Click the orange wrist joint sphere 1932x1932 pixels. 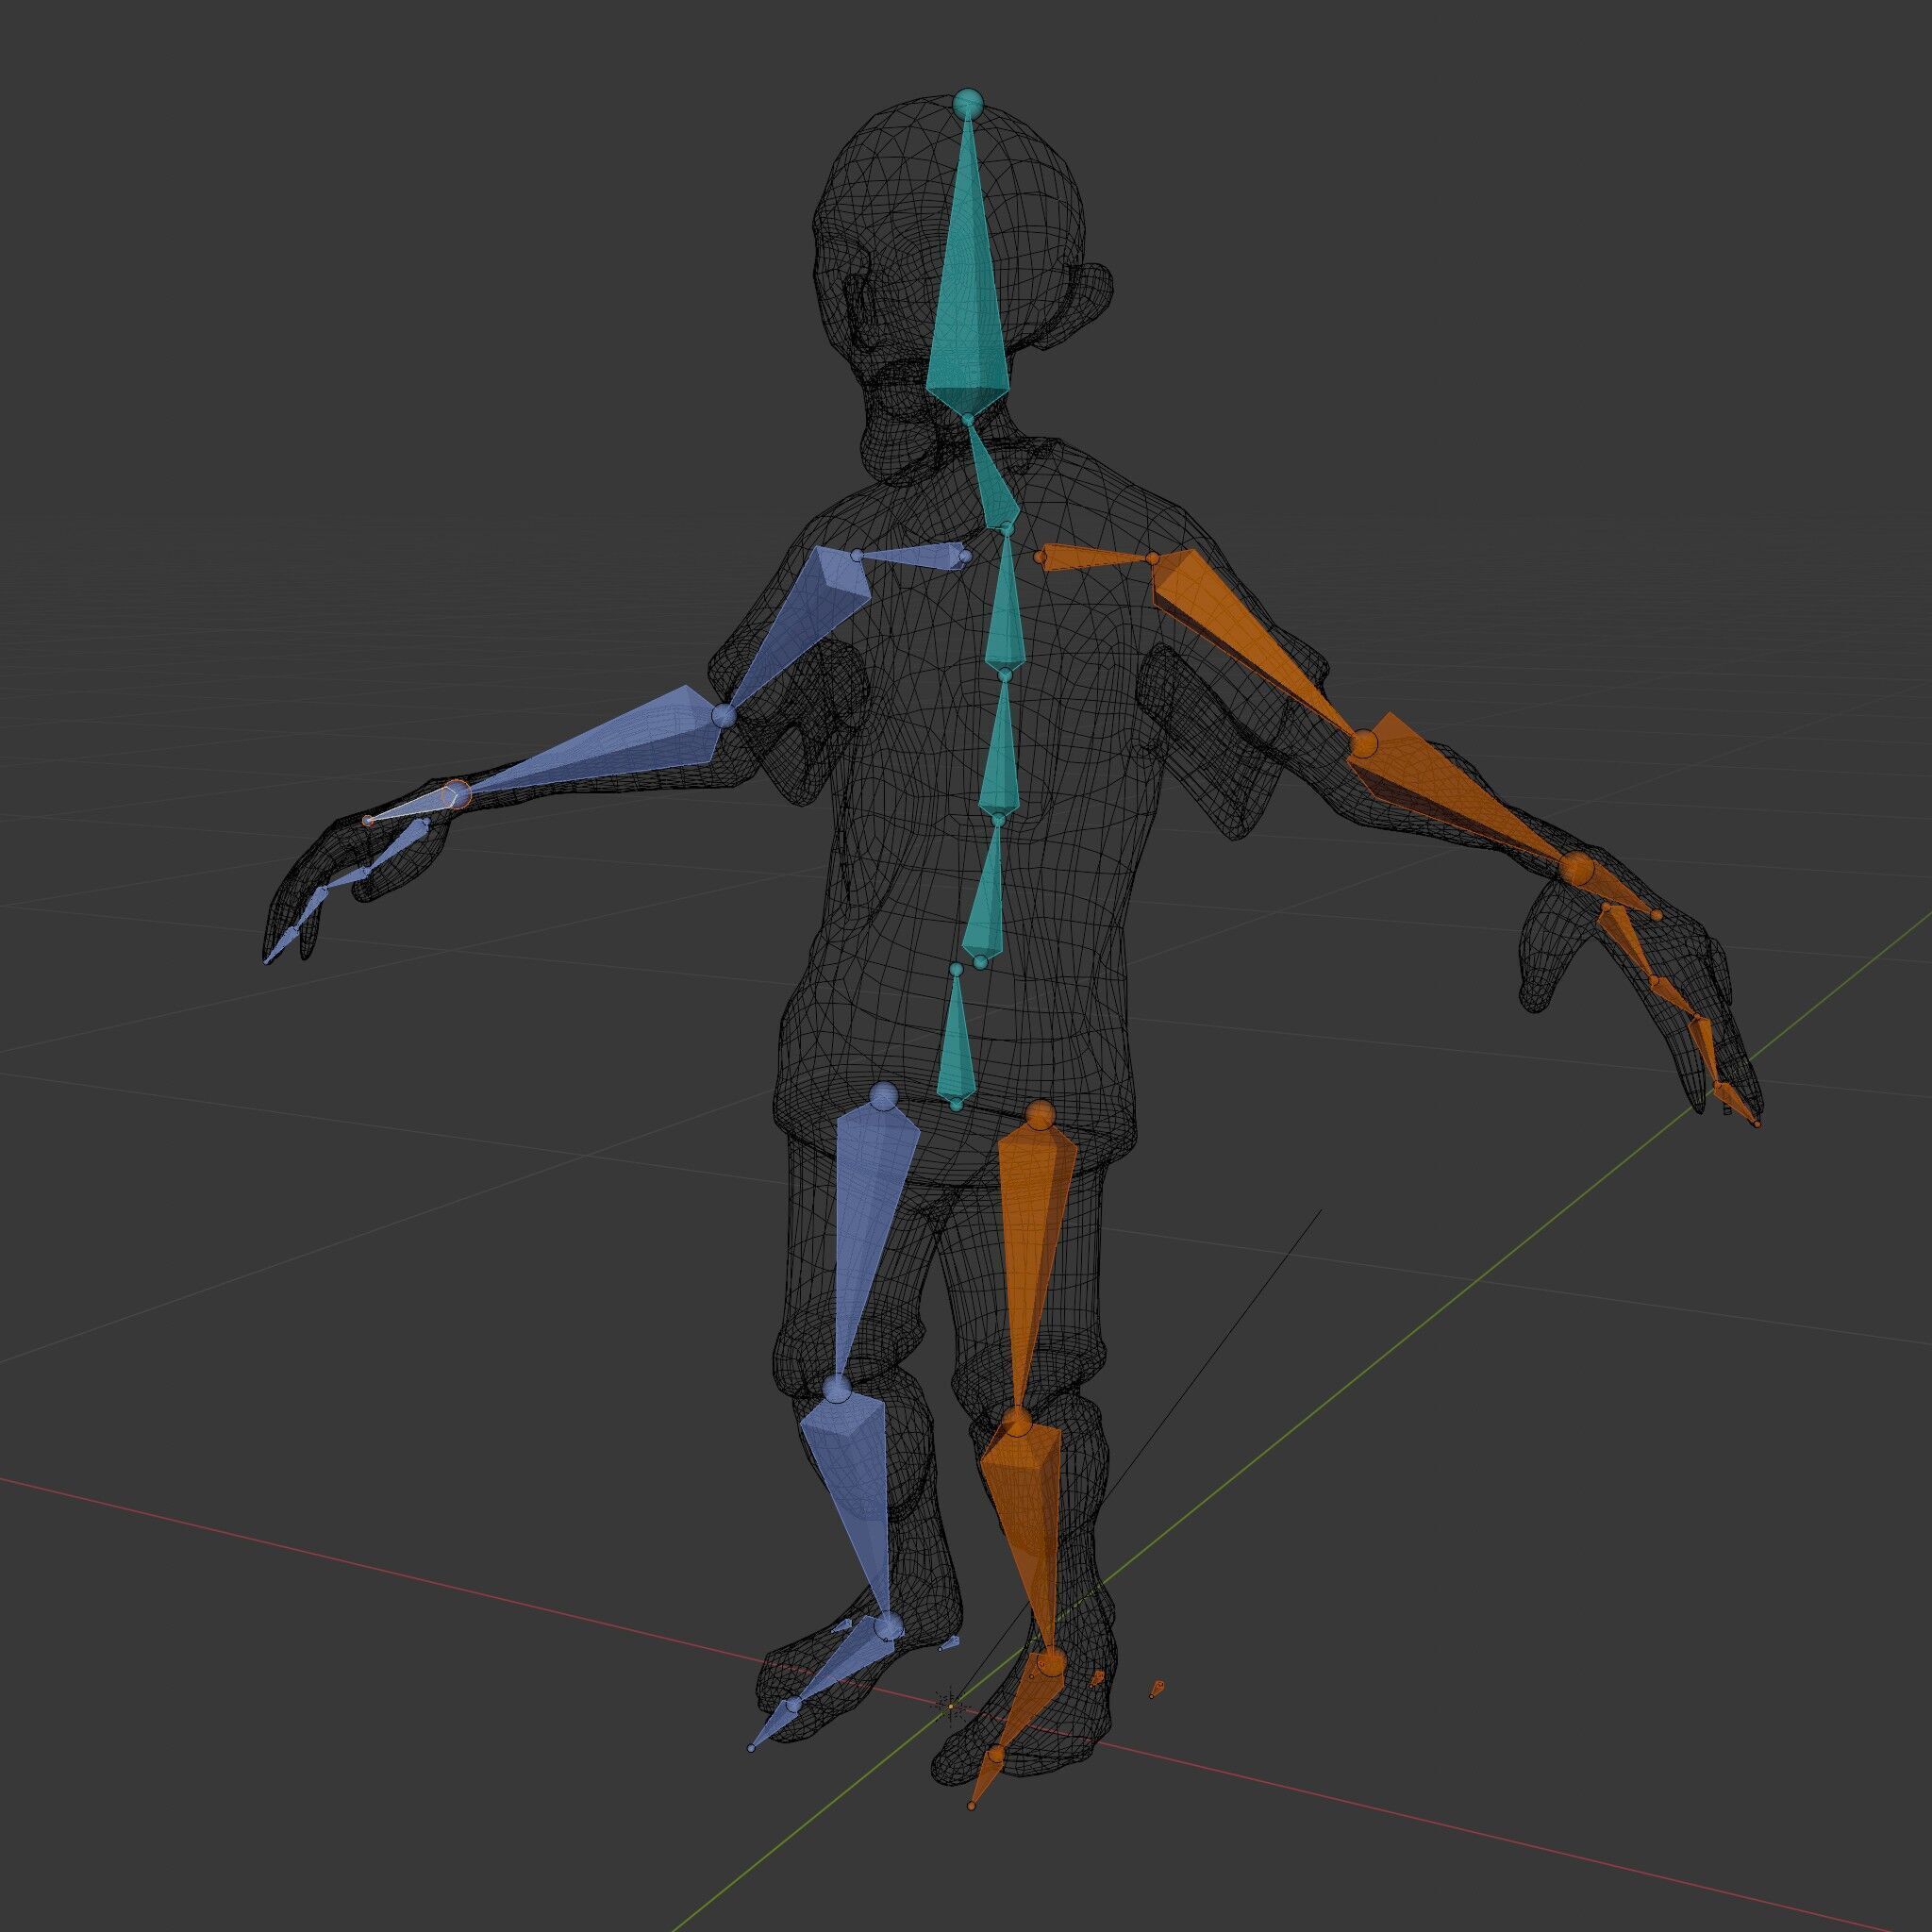tap(1577, 868)
